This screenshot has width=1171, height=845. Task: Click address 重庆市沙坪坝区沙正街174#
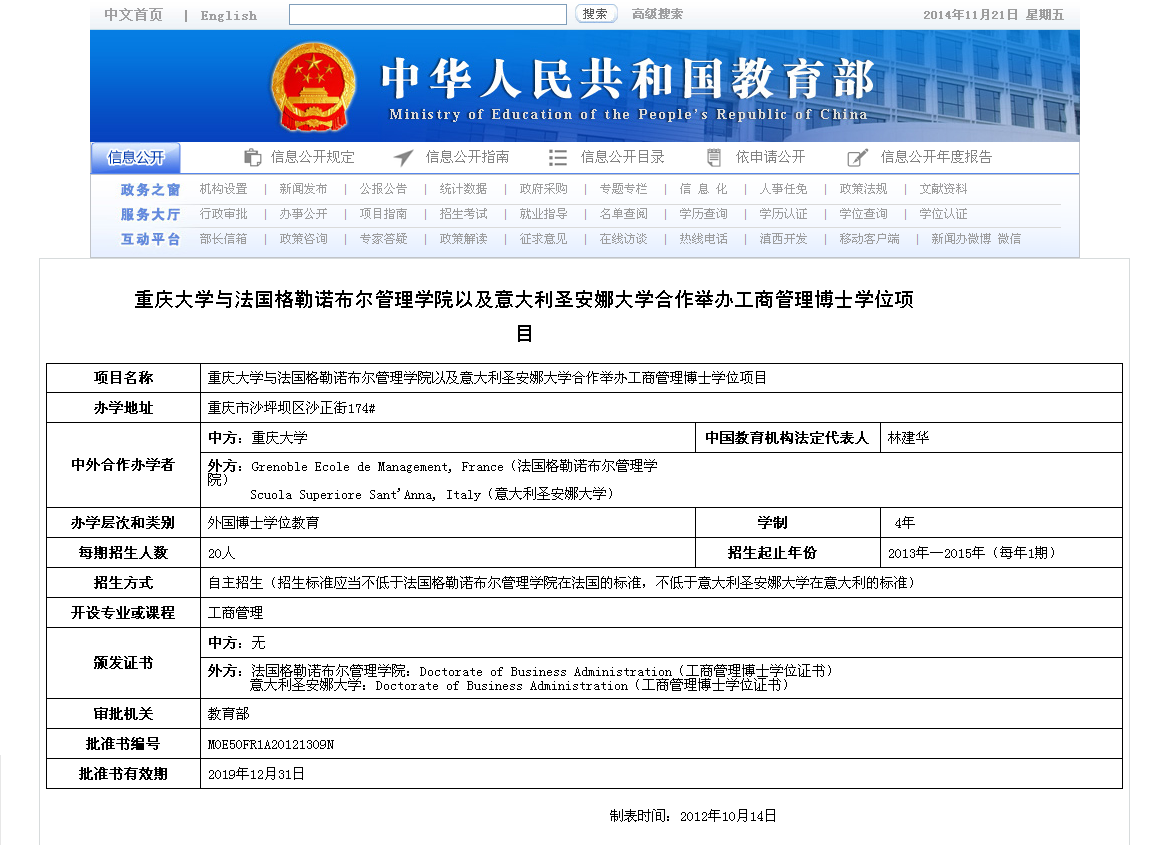click(x=291, y=408)
